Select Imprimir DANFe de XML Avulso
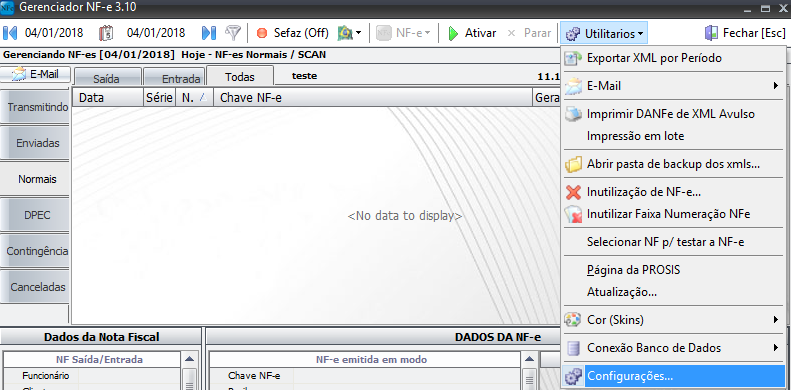This screenshot has width=791, height=390. coord(671,114)
